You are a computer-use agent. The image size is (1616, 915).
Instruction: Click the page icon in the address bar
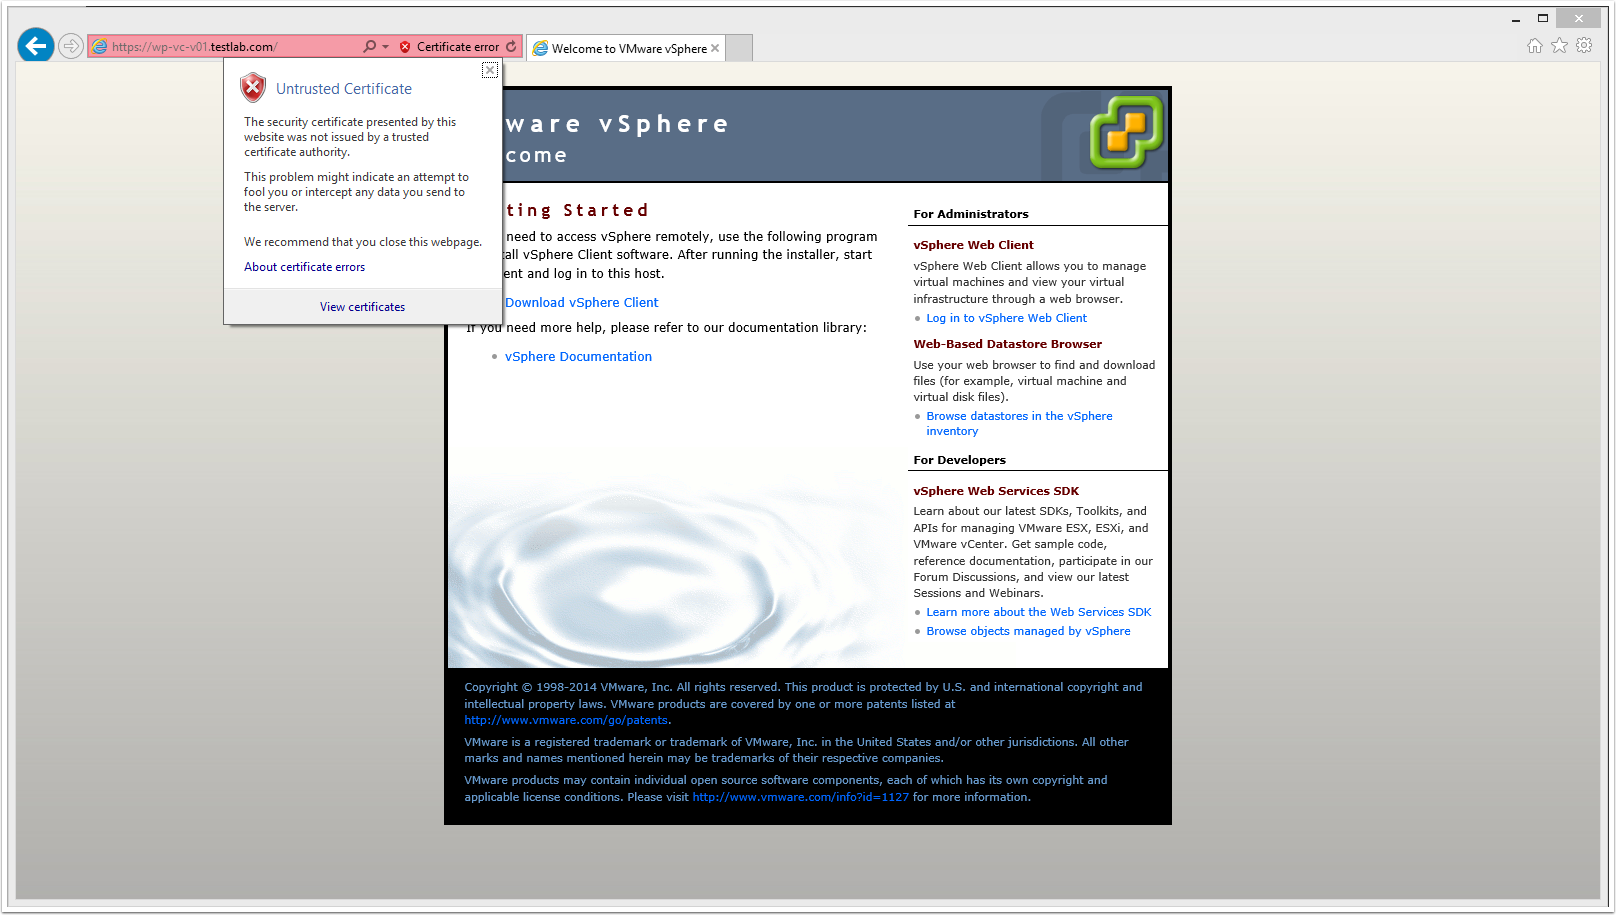(99, 47)
